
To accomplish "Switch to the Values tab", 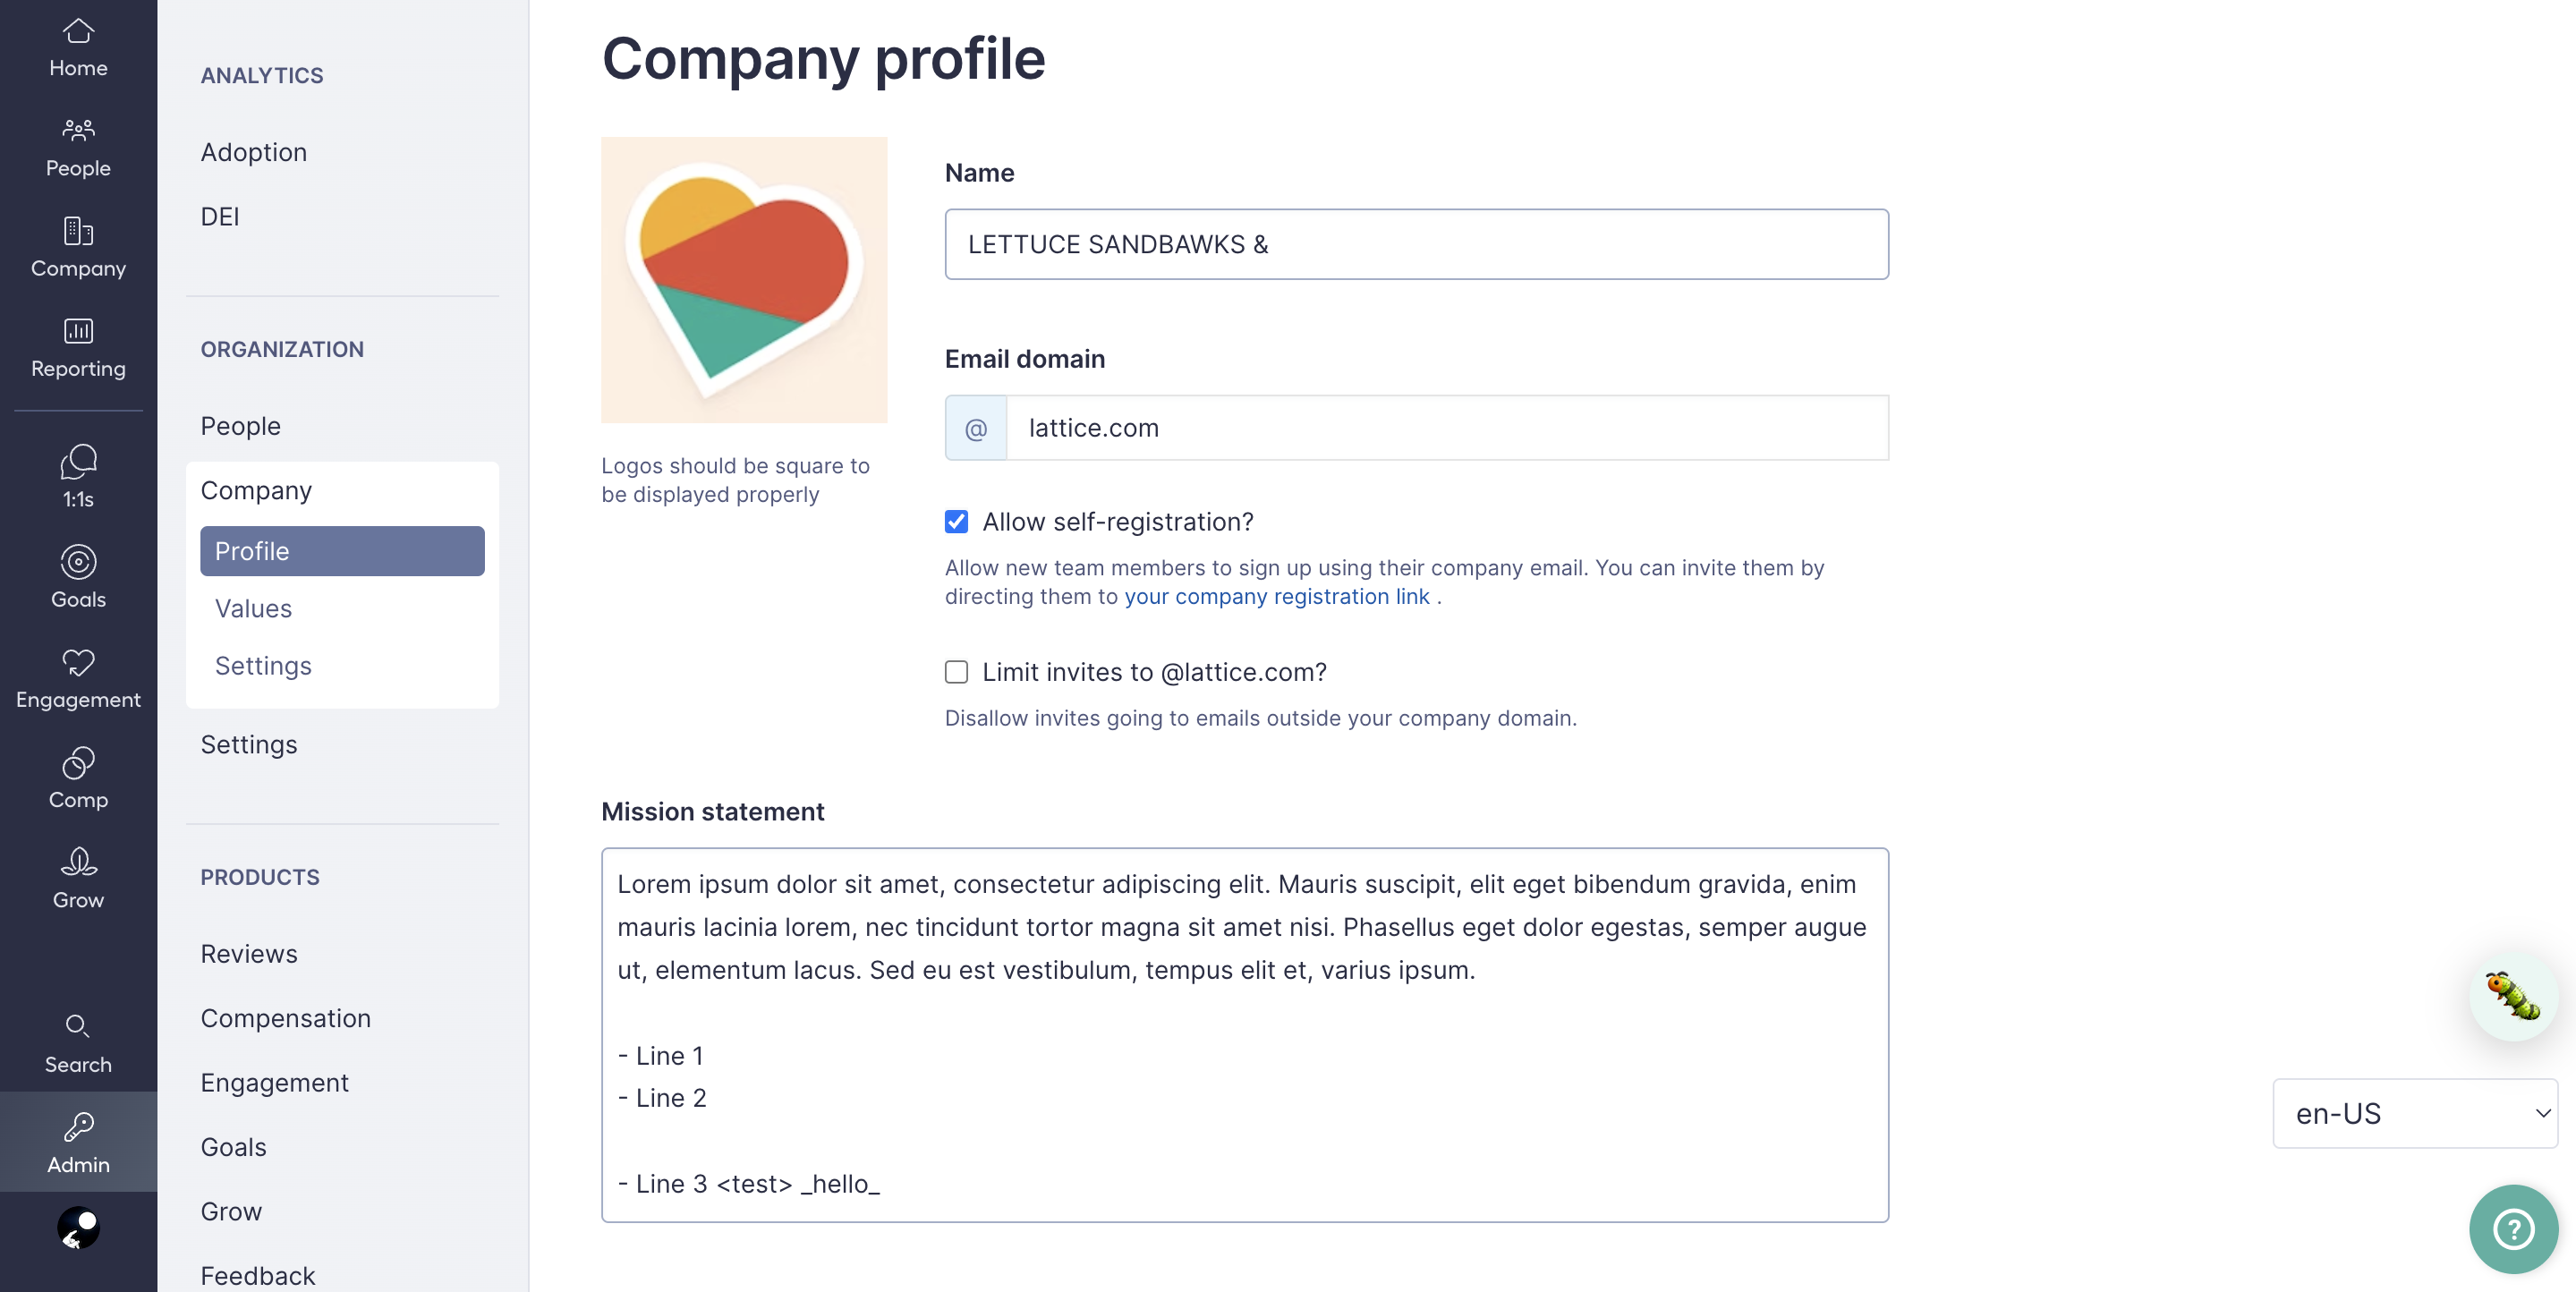I will click(x=253, y=608).
